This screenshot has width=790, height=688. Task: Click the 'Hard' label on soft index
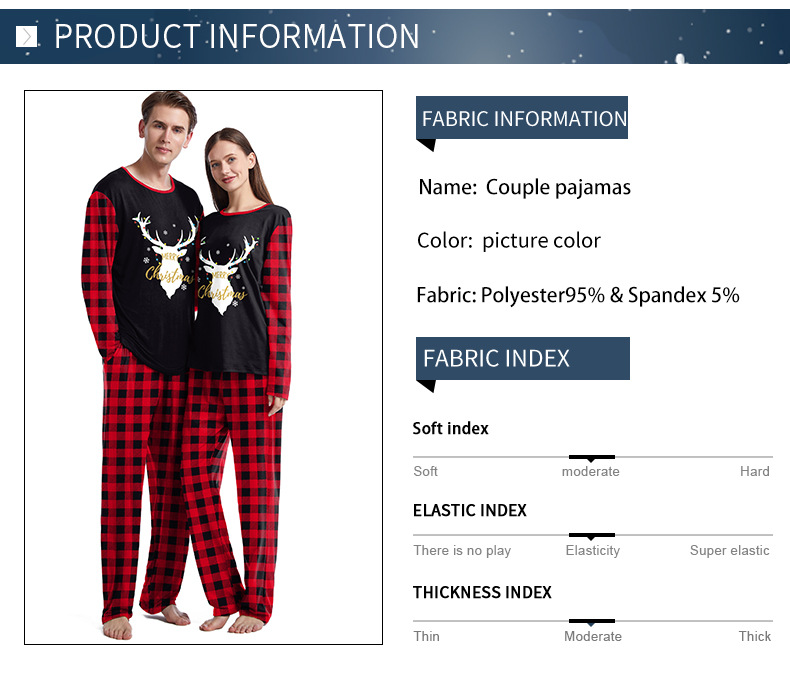click(x=754, y=471)
